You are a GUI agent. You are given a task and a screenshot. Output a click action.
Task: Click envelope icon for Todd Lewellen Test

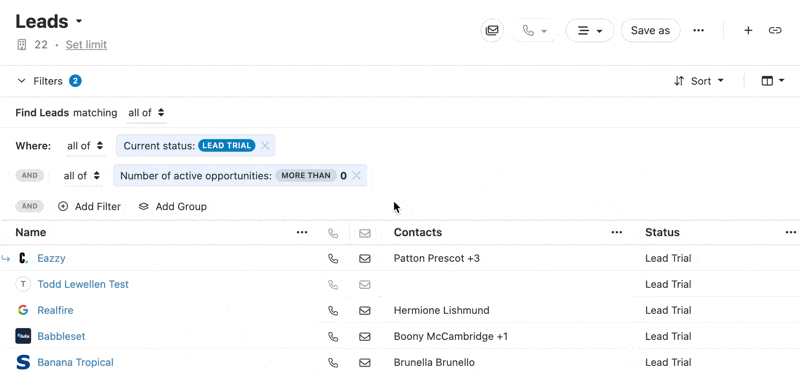point(364,285)
